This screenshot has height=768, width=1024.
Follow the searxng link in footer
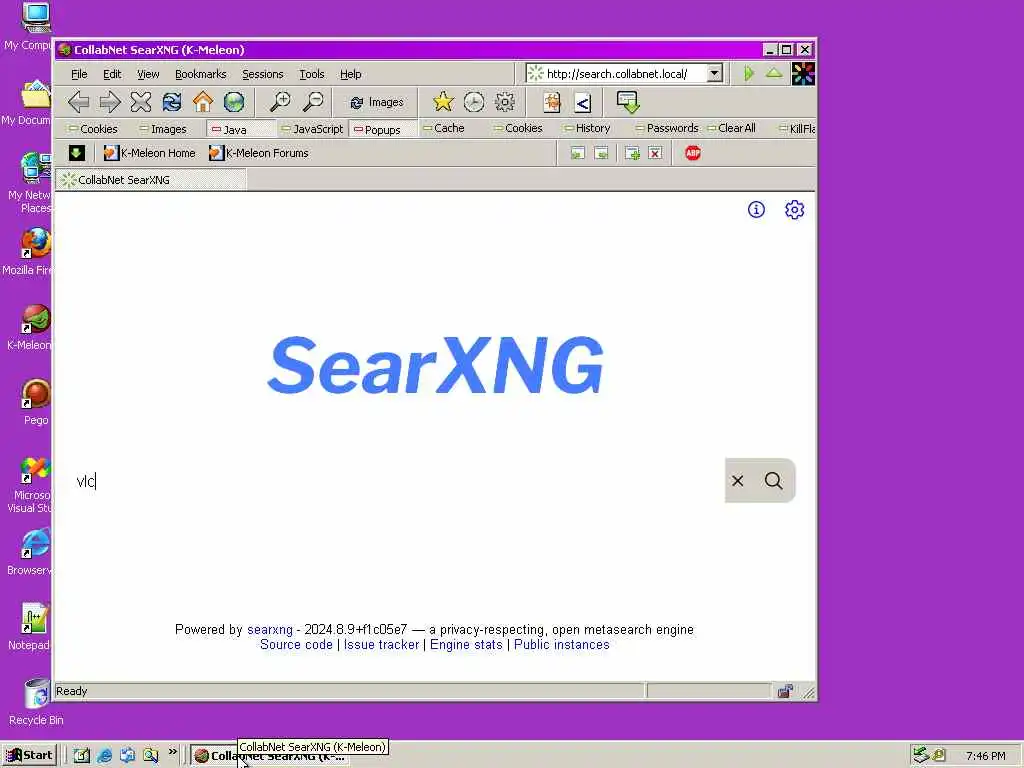coord(270,630)
